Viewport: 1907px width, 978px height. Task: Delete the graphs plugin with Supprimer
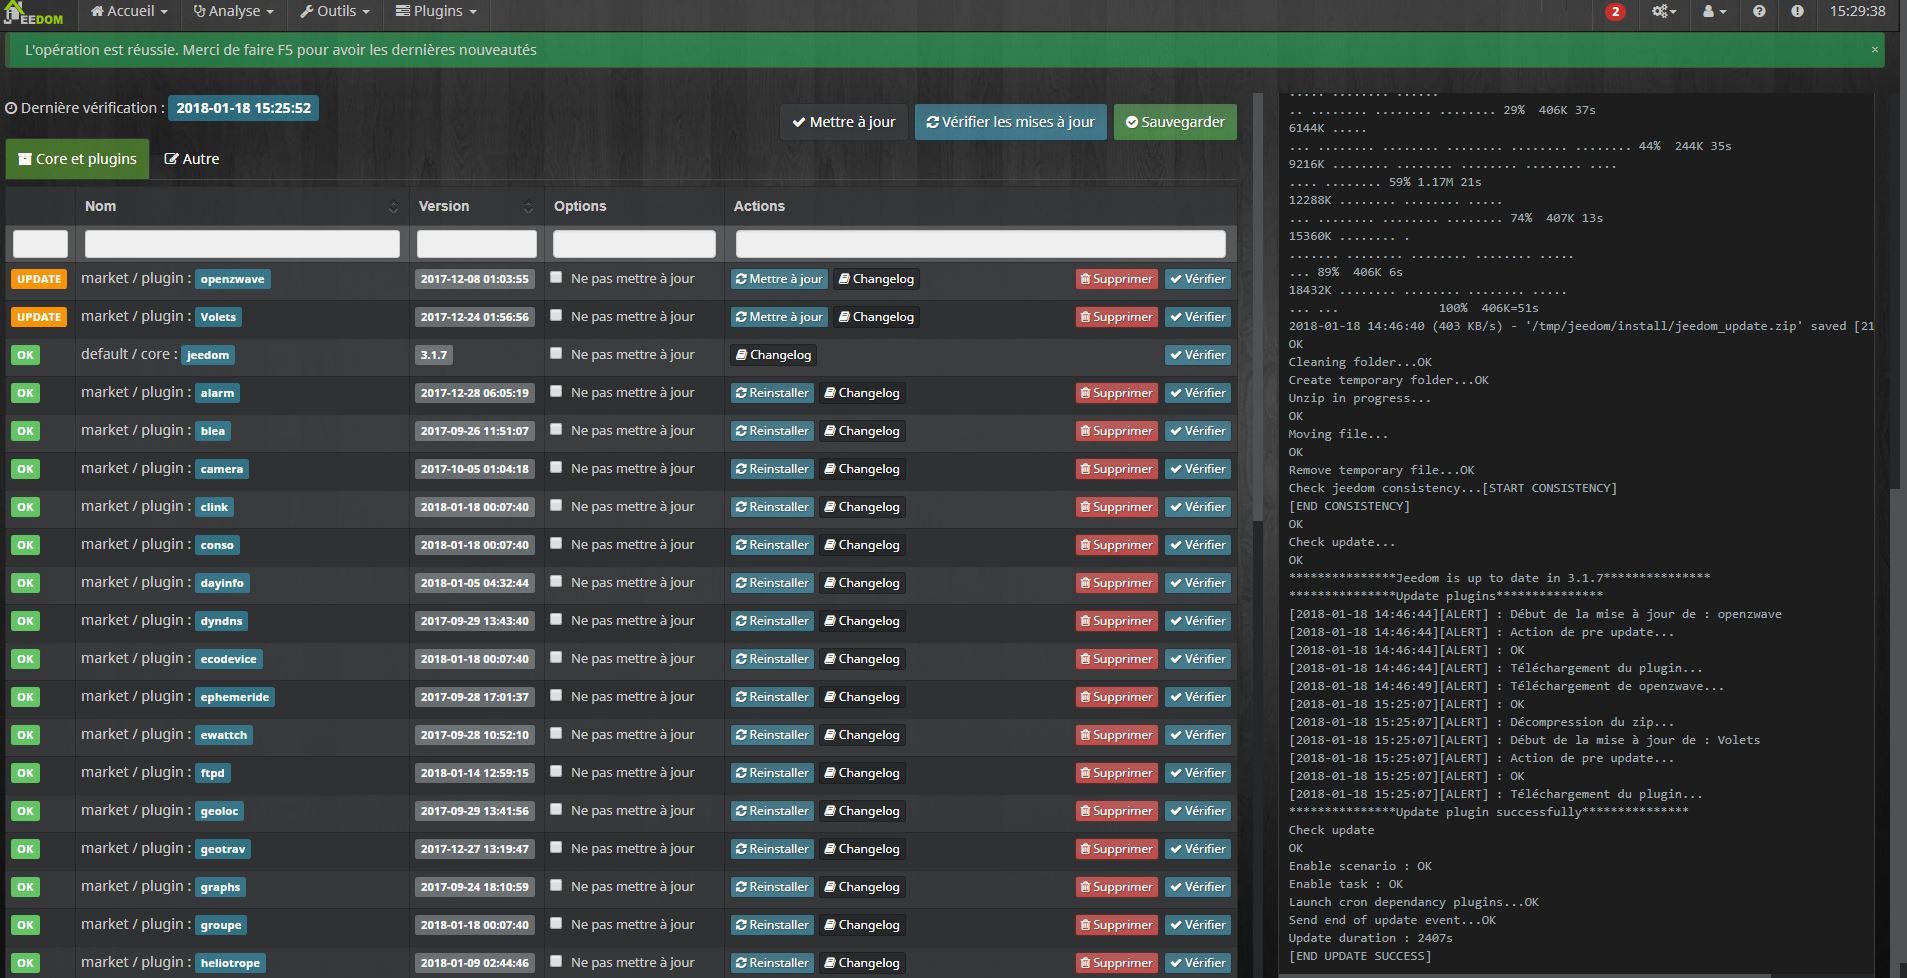pos(1117,887)
